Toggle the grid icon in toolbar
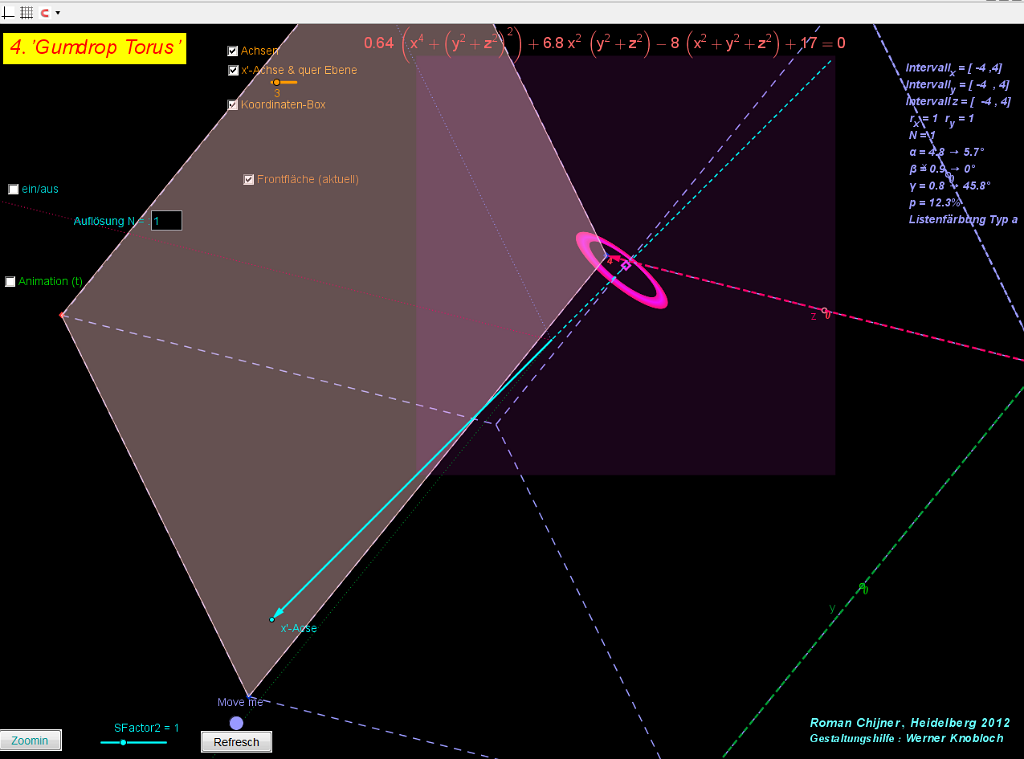Image resolution: width=1024 pixels, height=759 pixels. pyautogui.click(x=26, y=12)
